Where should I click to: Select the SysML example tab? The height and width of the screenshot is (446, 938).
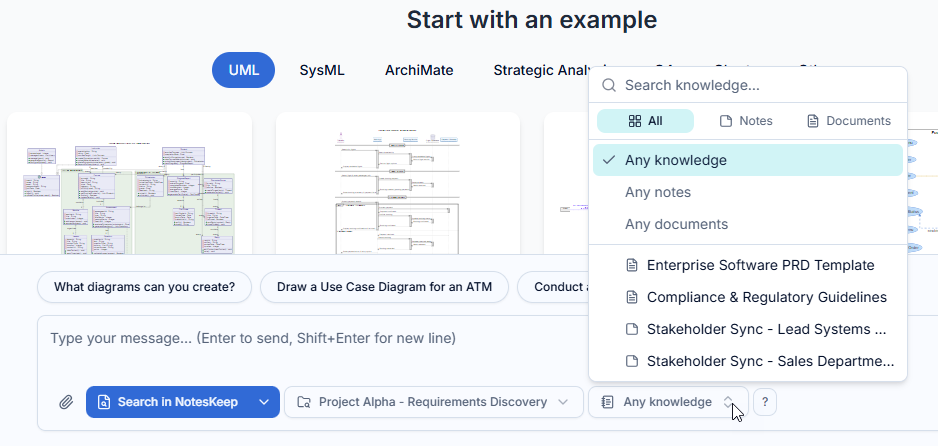point(322,70)
